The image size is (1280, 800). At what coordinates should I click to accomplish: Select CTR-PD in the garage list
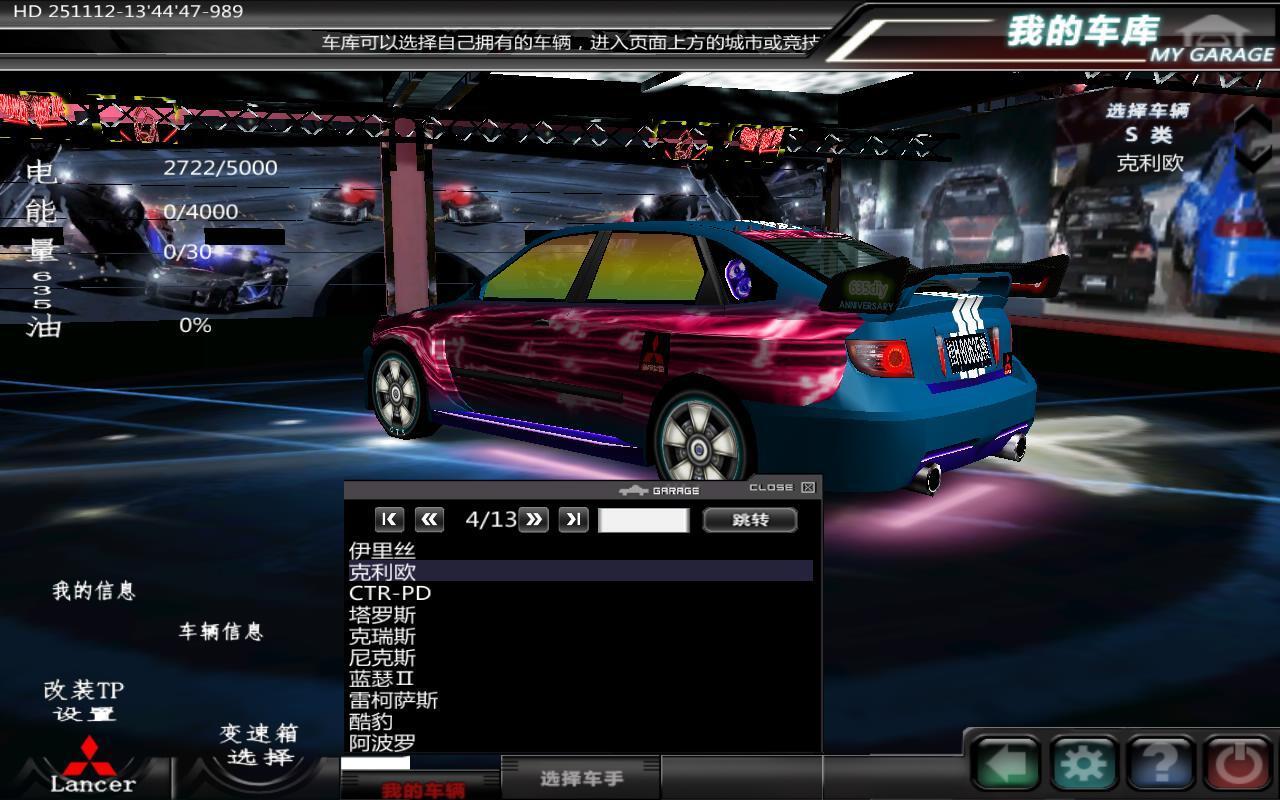tap(390, 593)
